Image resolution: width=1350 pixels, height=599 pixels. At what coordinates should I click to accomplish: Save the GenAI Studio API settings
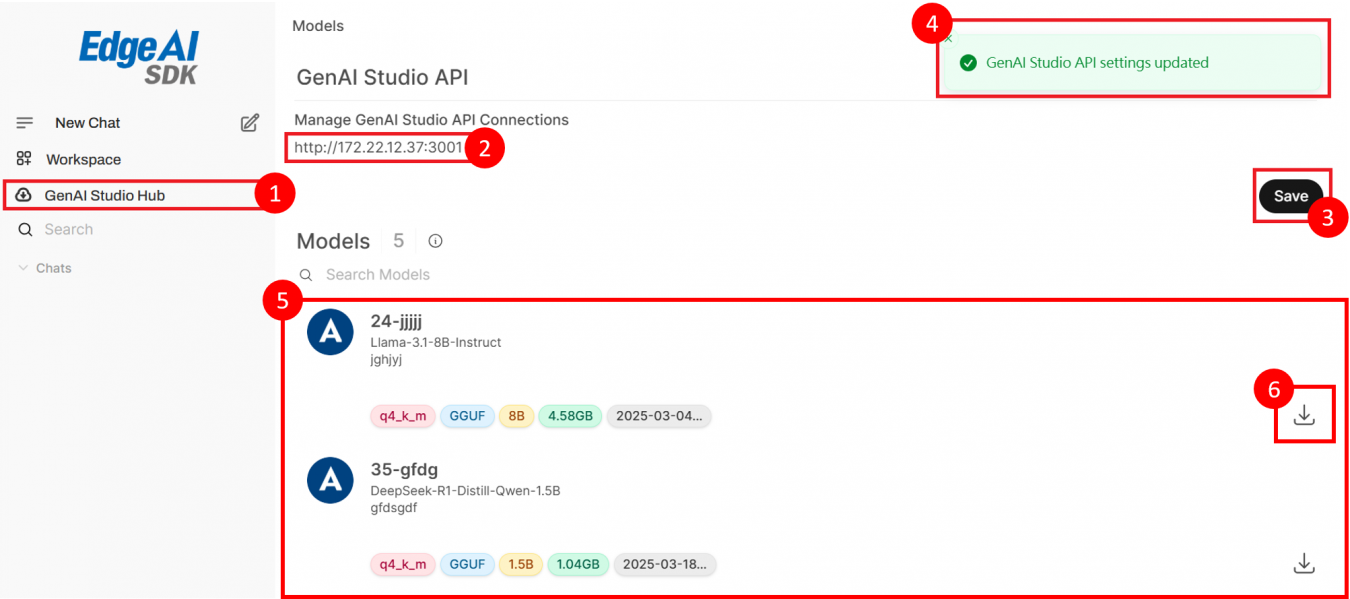(x=1290, y=196)
